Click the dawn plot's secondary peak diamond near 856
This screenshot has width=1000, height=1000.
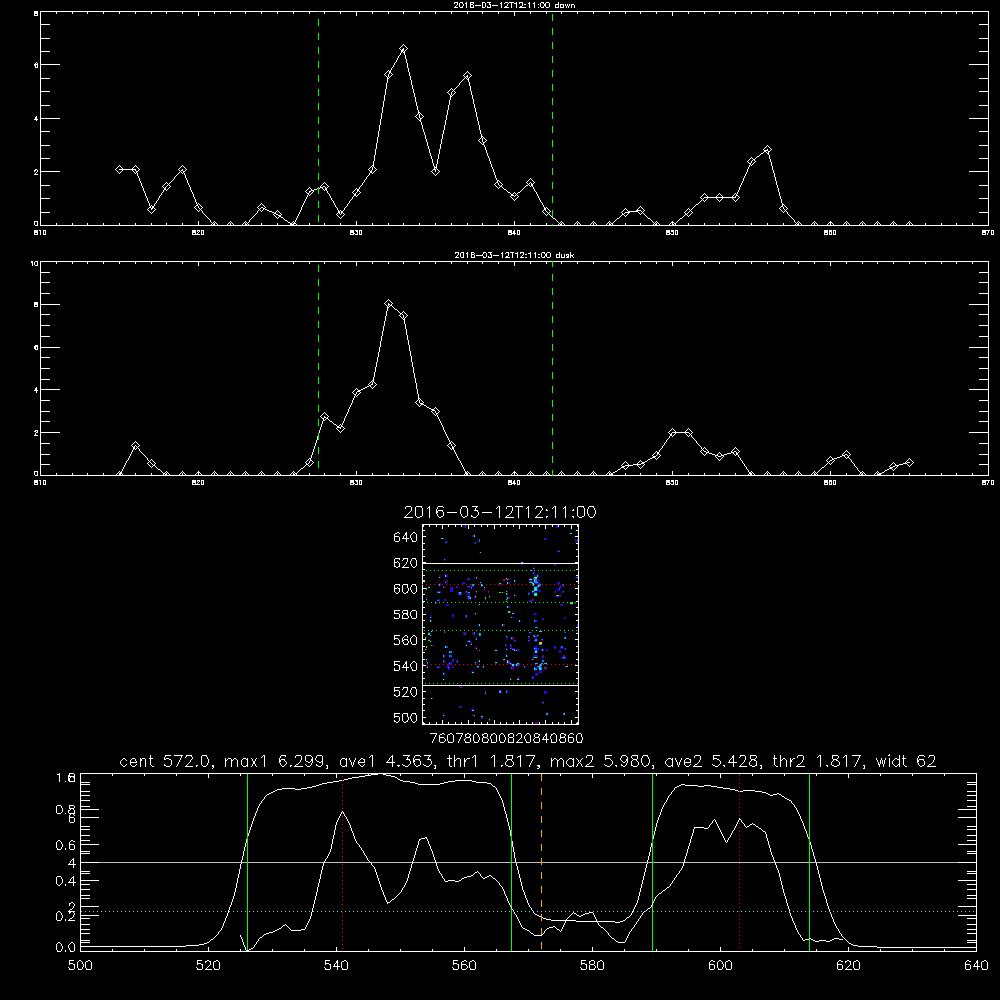point(767,150)
